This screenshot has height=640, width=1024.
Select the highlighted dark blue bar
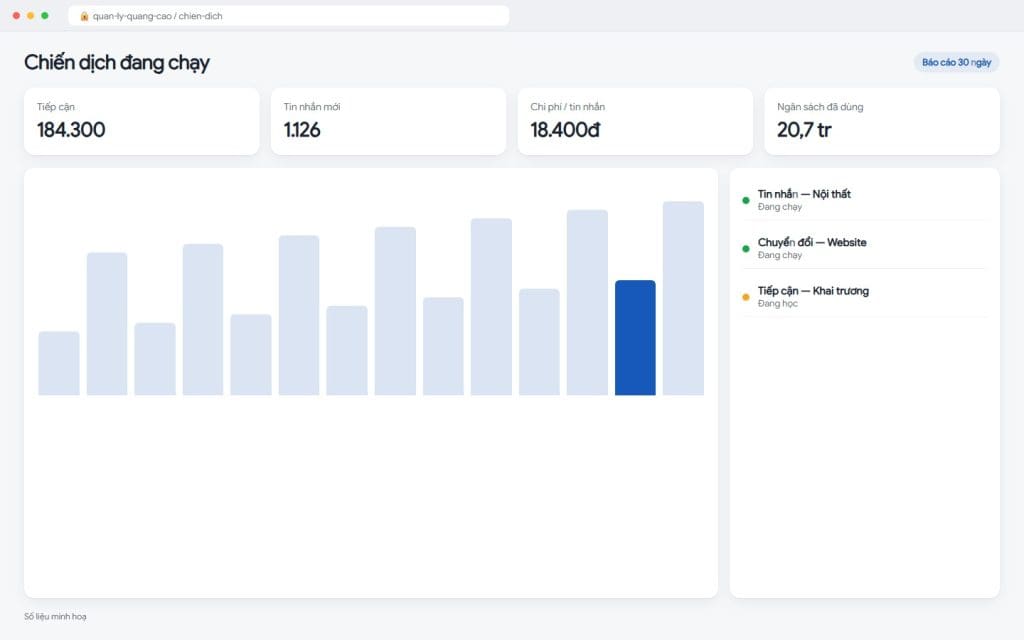coord(635,338)
